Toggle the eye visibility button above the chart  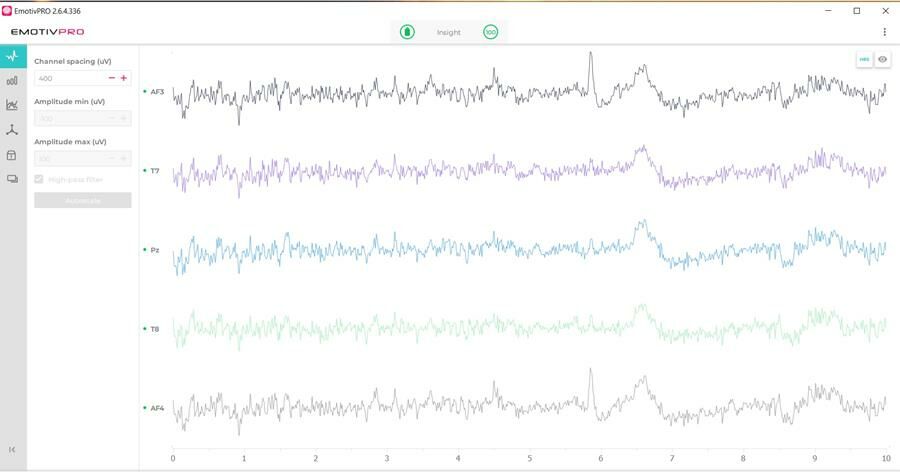point(883,60)
